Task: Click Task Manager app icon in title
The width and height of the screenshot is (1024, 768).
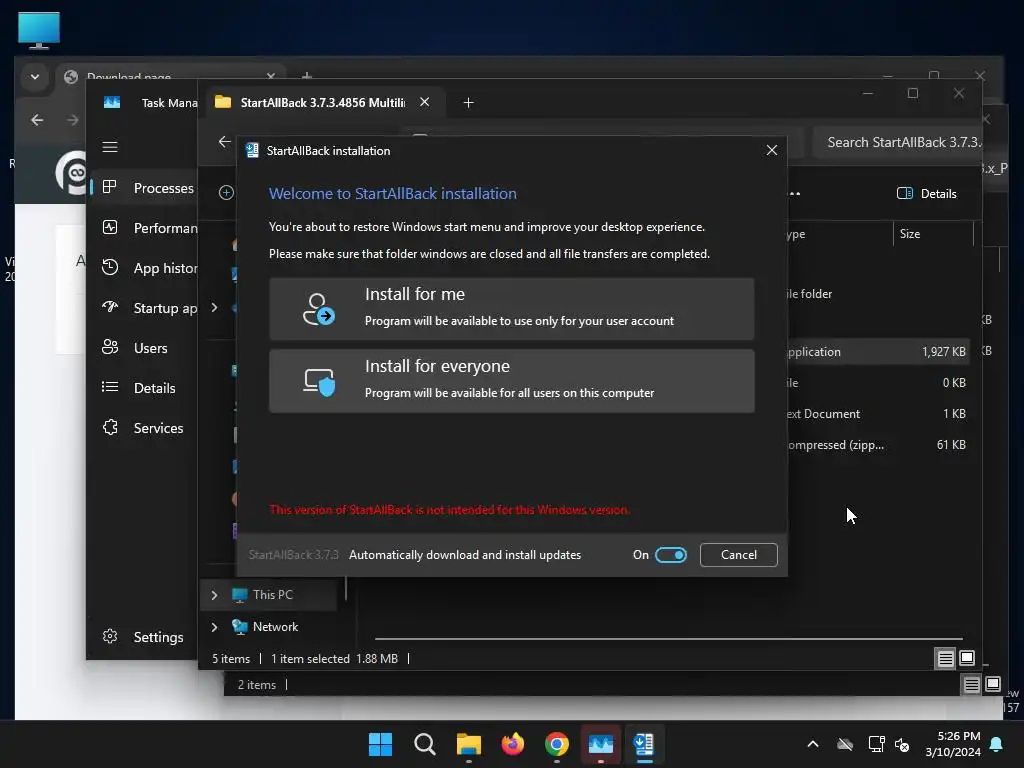Action: (x=112, y=103)
